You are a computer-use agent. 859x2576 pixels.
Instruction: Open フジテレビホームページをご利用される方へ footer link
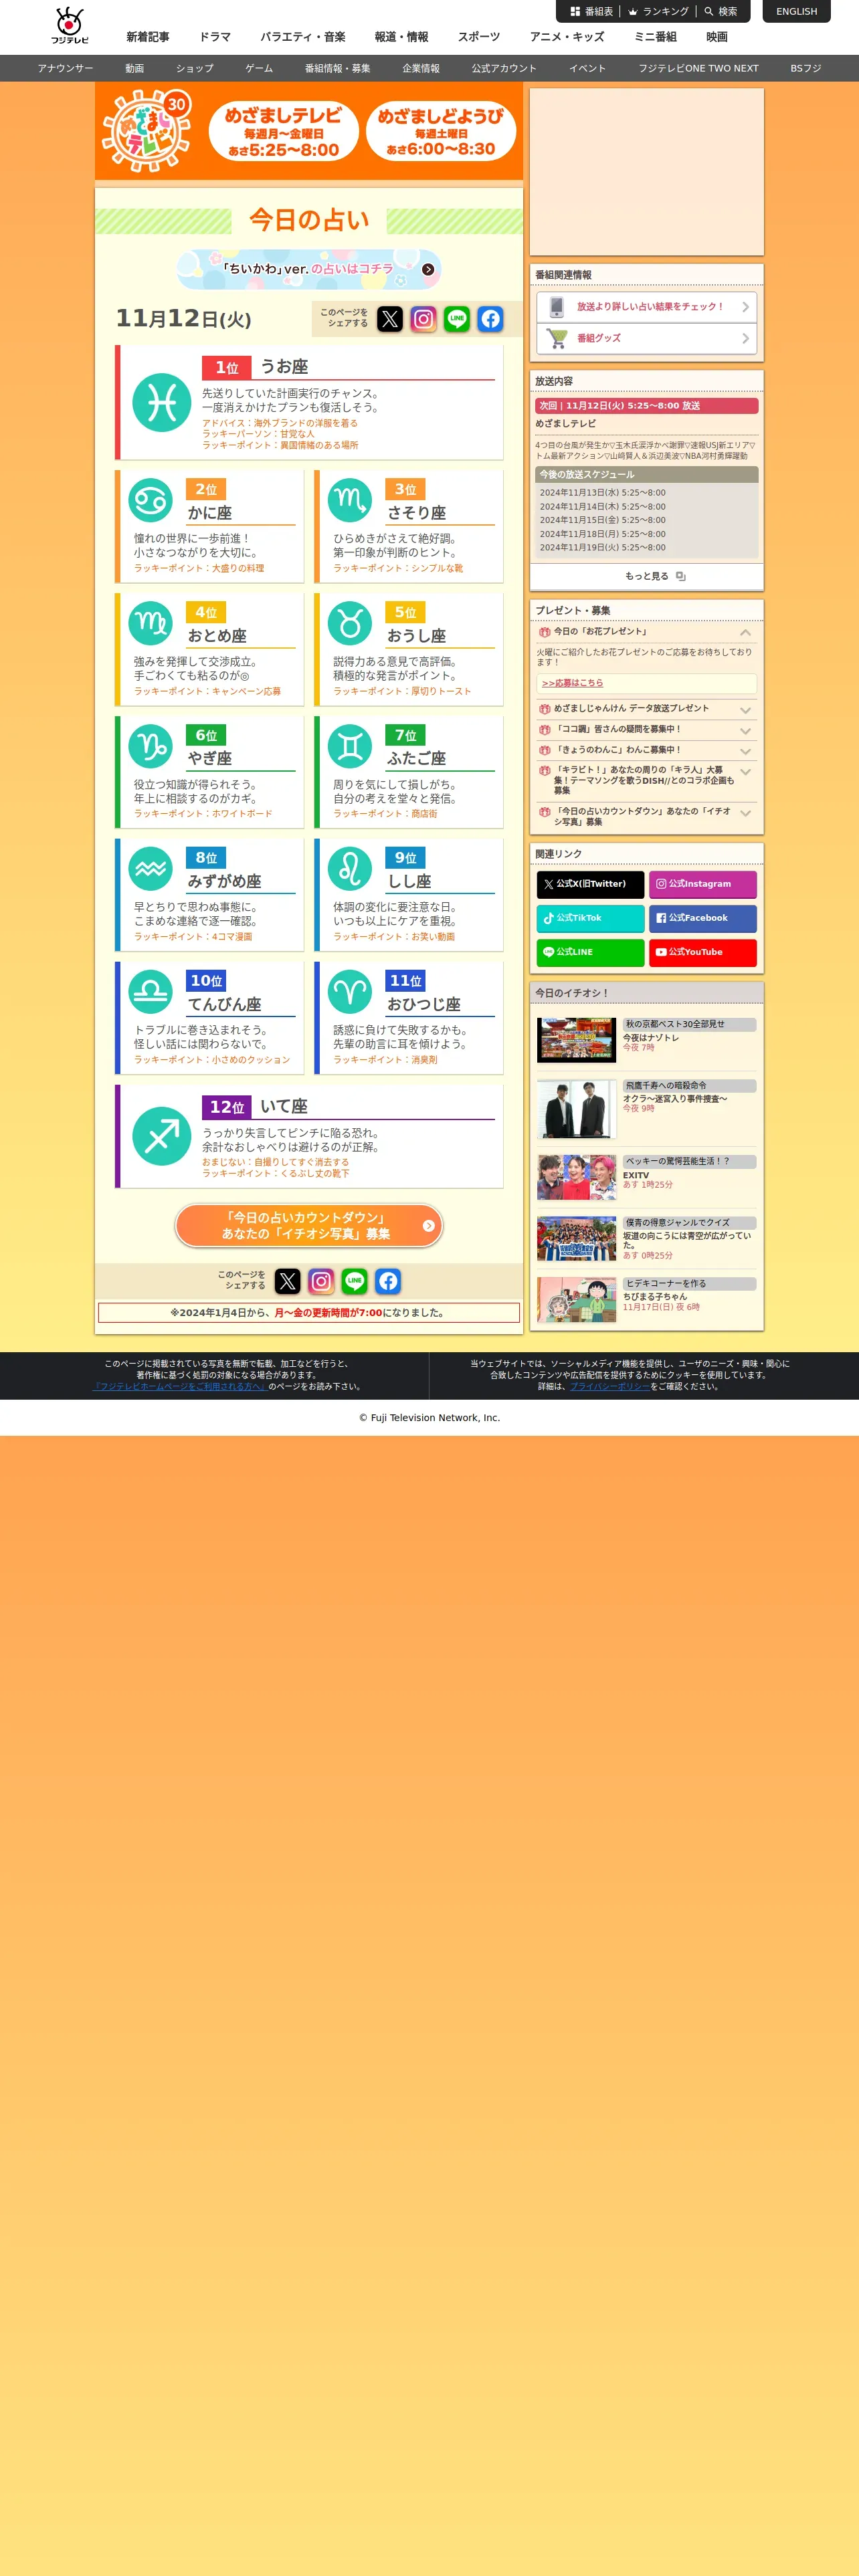point(179,1386)
